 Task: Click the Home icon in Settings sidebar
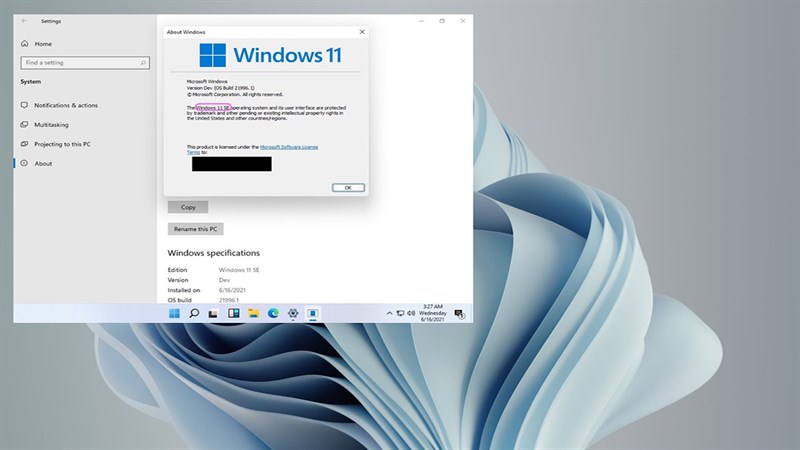pyautogui.click(x=24, y=44)
